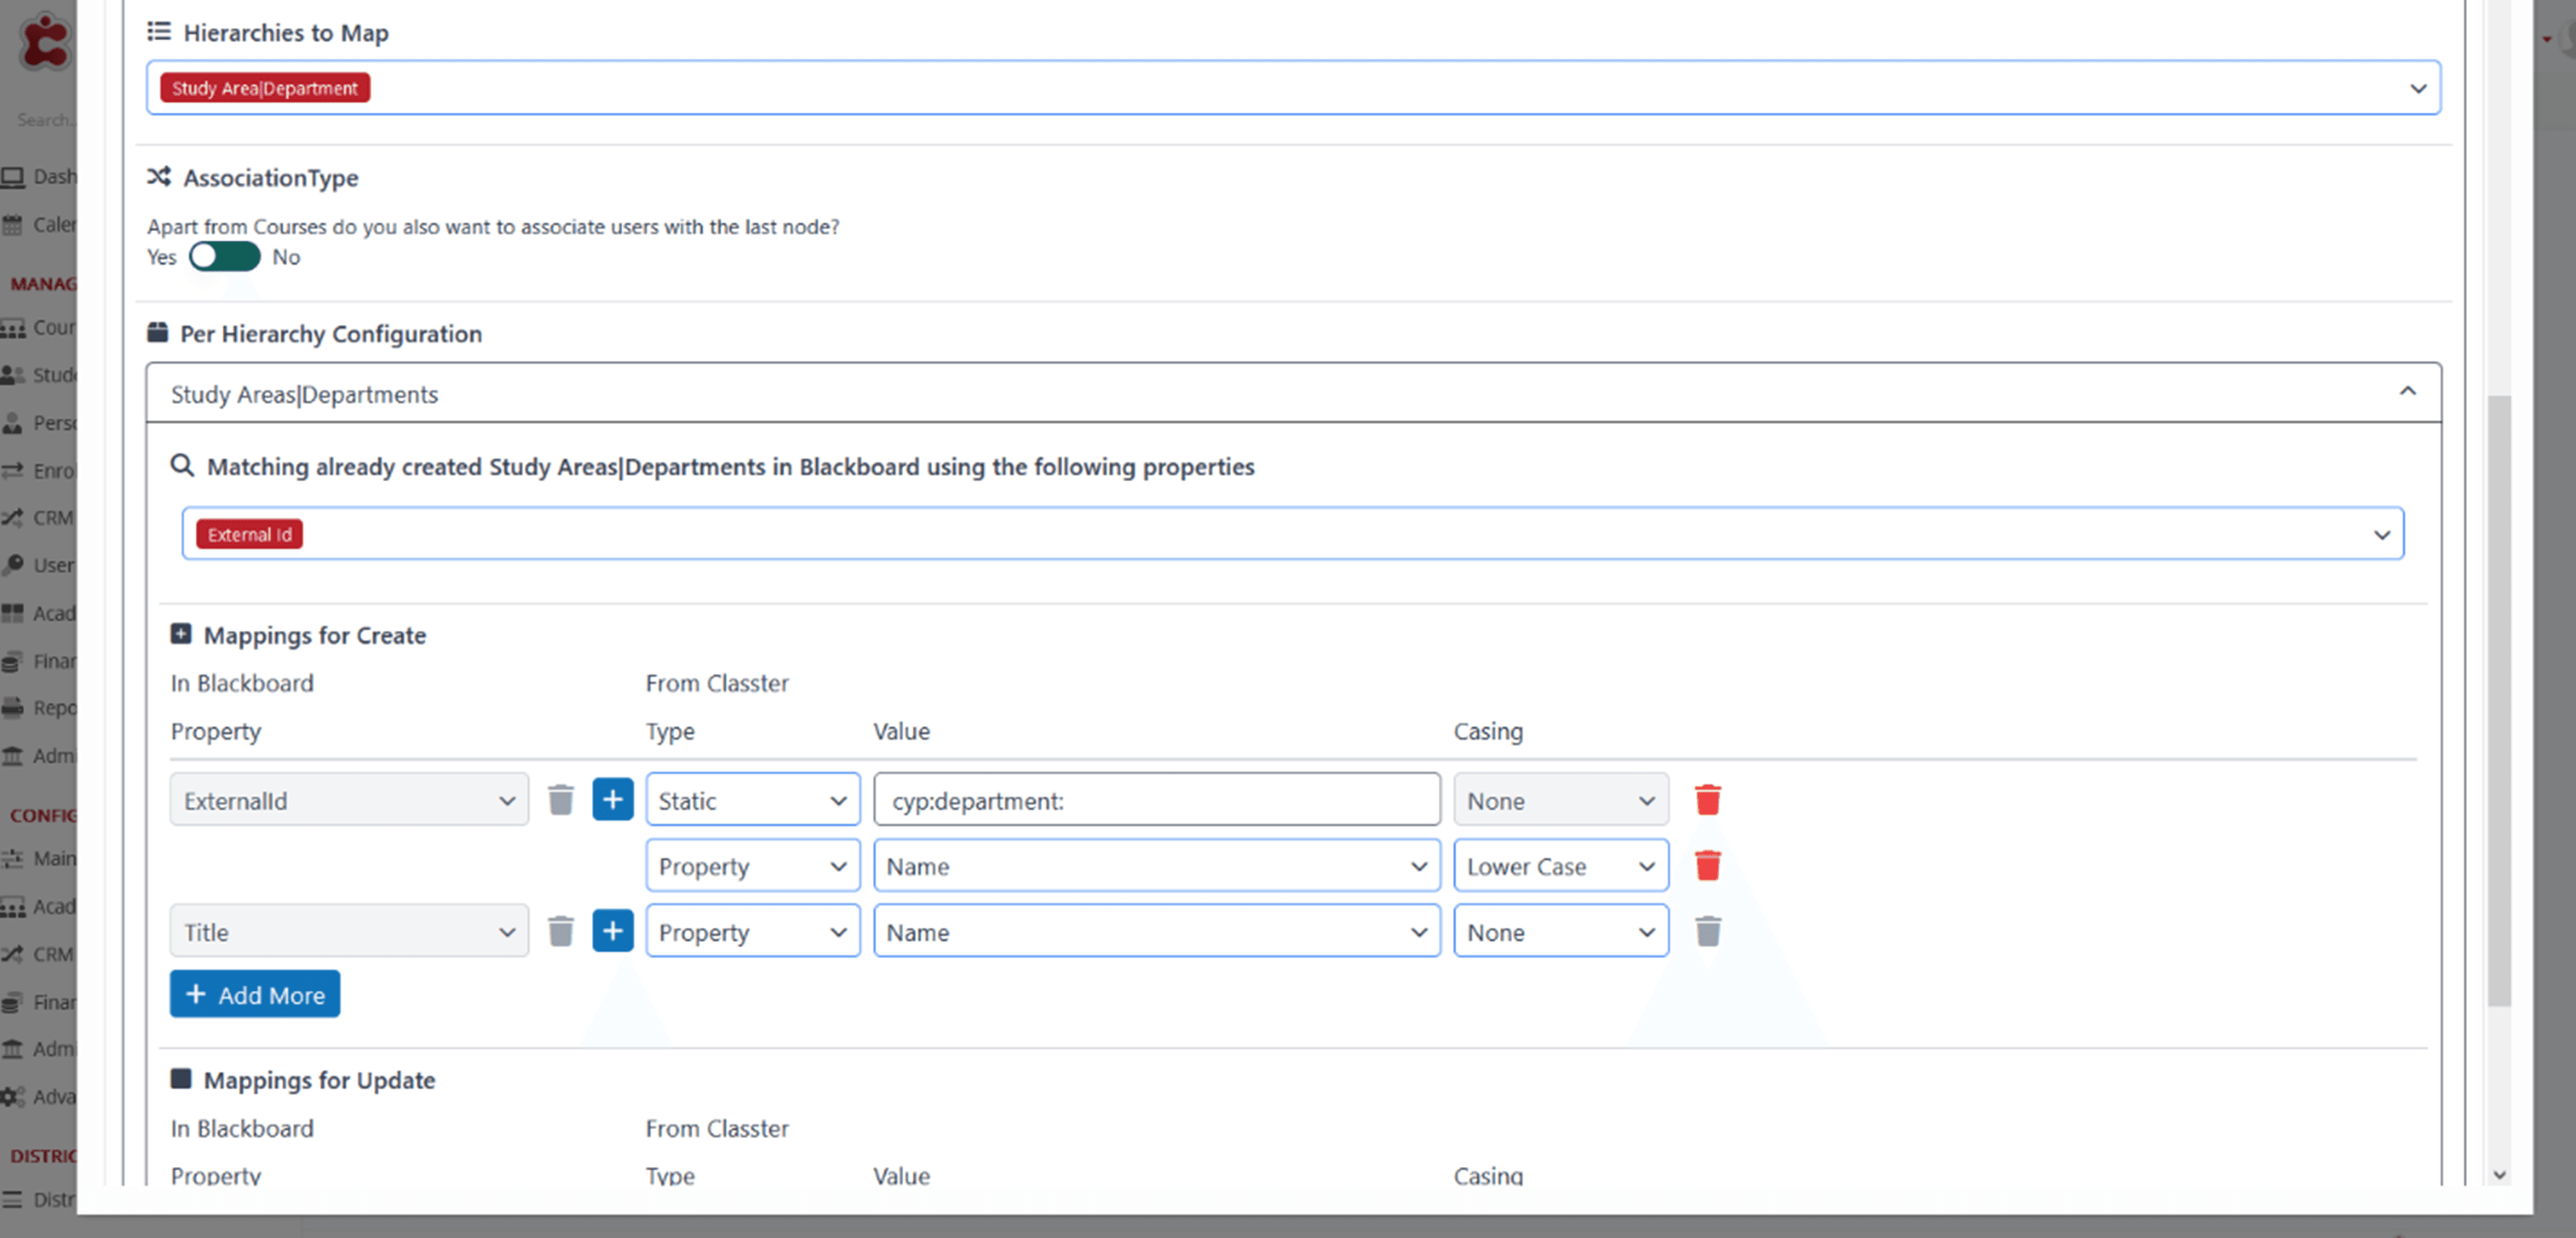Open the Lower Case casing dropdown

click(1560, 866)
